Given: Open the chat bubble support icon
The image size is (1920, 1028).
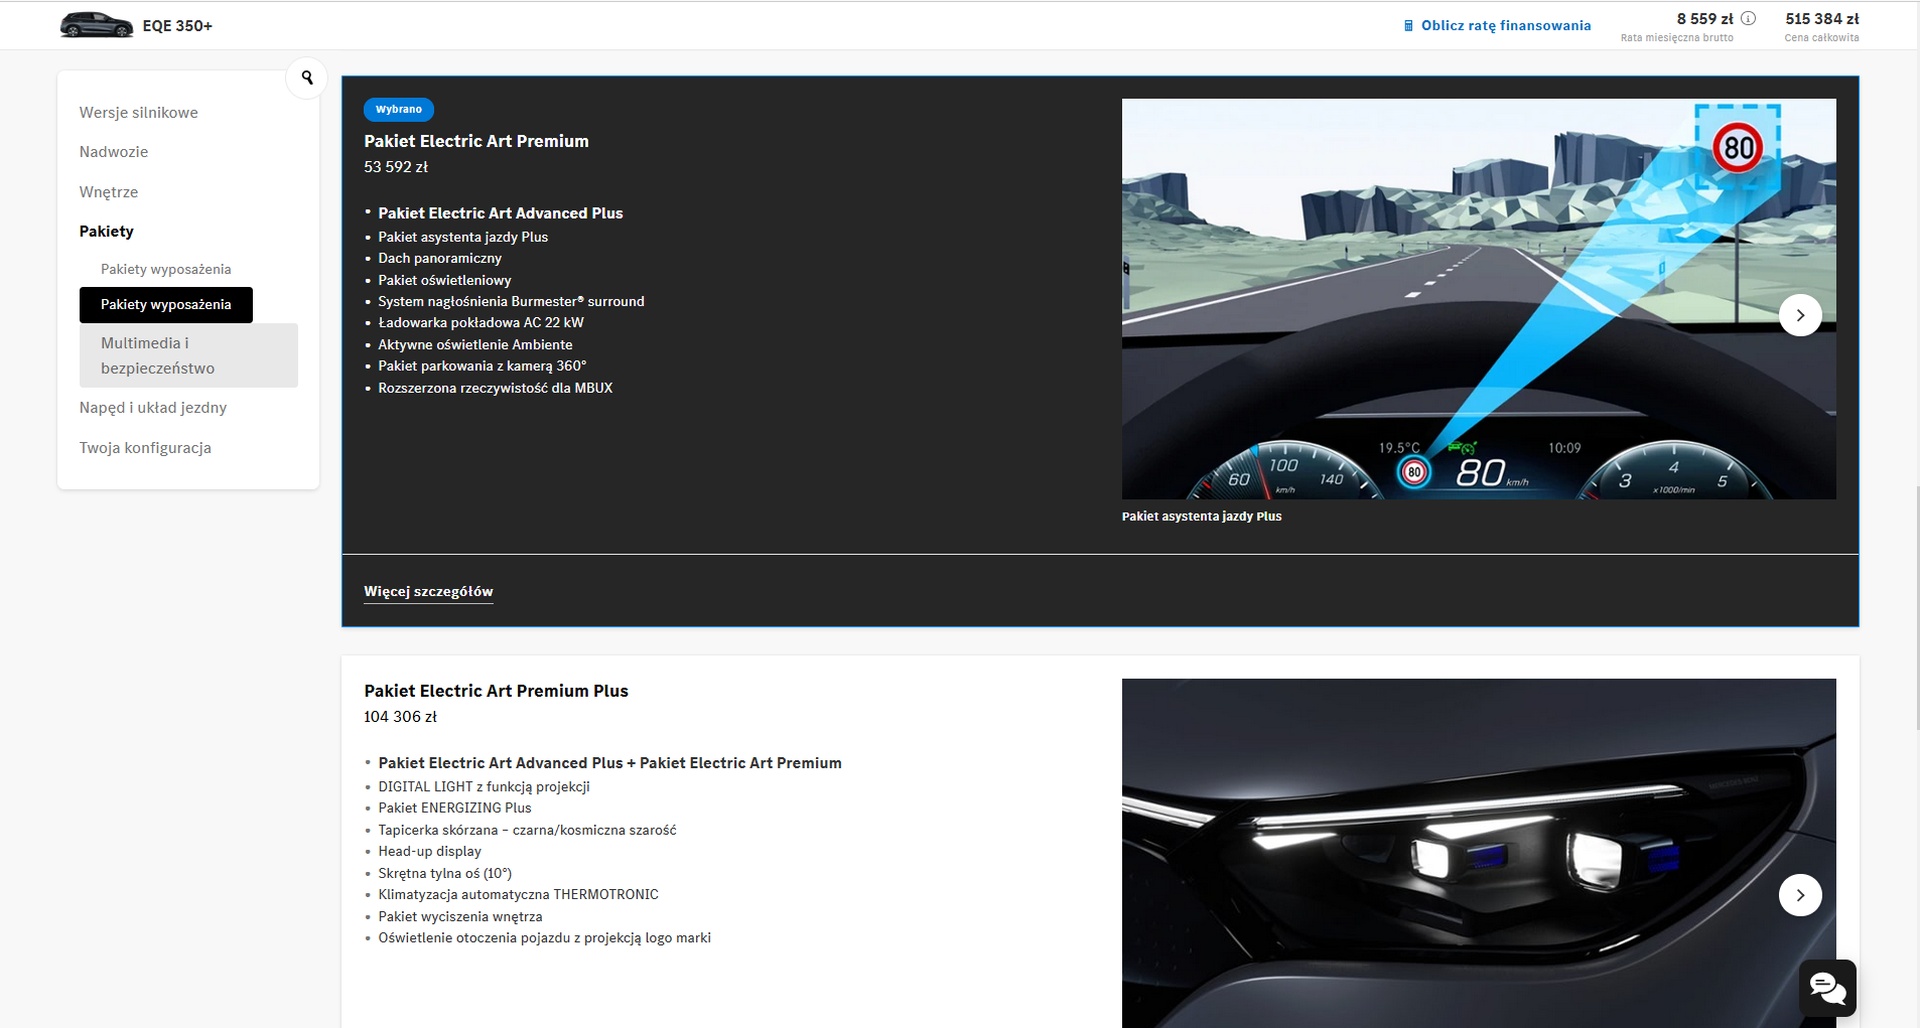Looking at the screenshot, I should 1827,988.
